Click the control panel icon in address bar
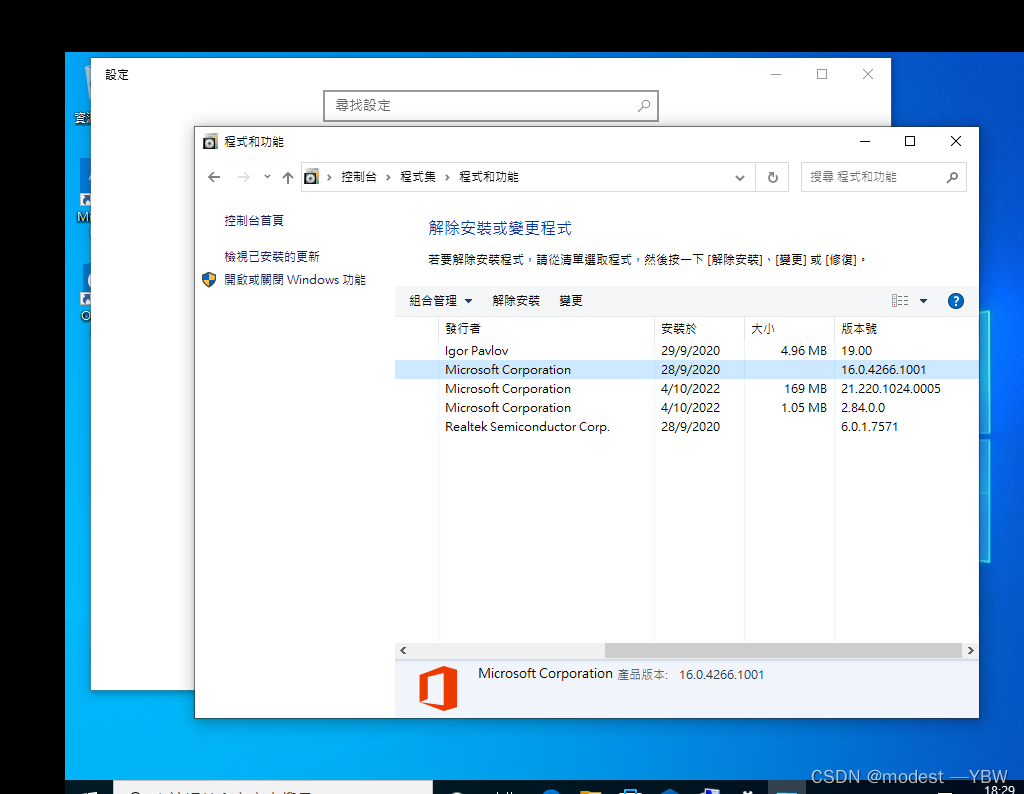 (312, 177)
